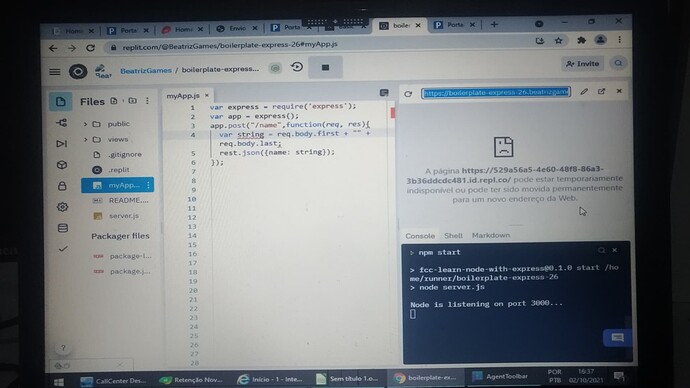Open Sem título taskbar item
The width and height of the screenshot is (690, 388).
[x=348, y=378]
